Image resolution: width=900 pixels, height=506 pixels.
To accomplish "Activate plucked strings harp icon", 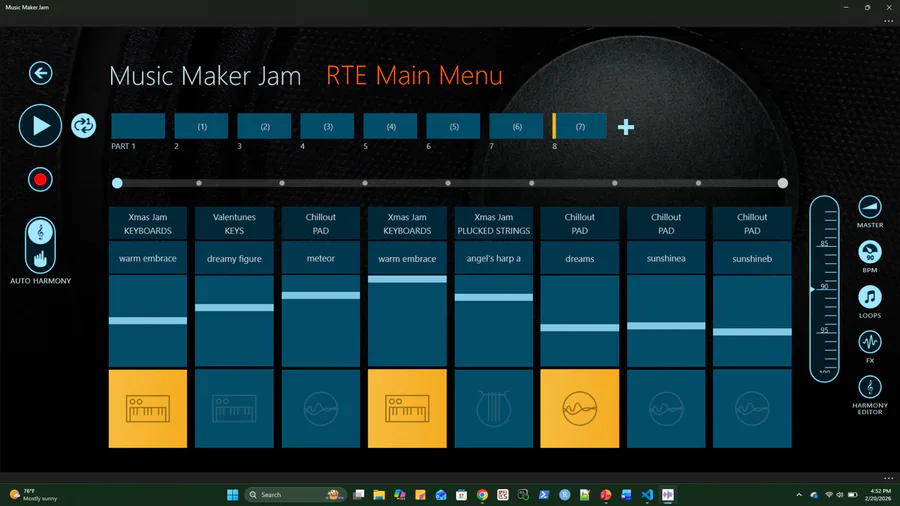I will [494, 408].
